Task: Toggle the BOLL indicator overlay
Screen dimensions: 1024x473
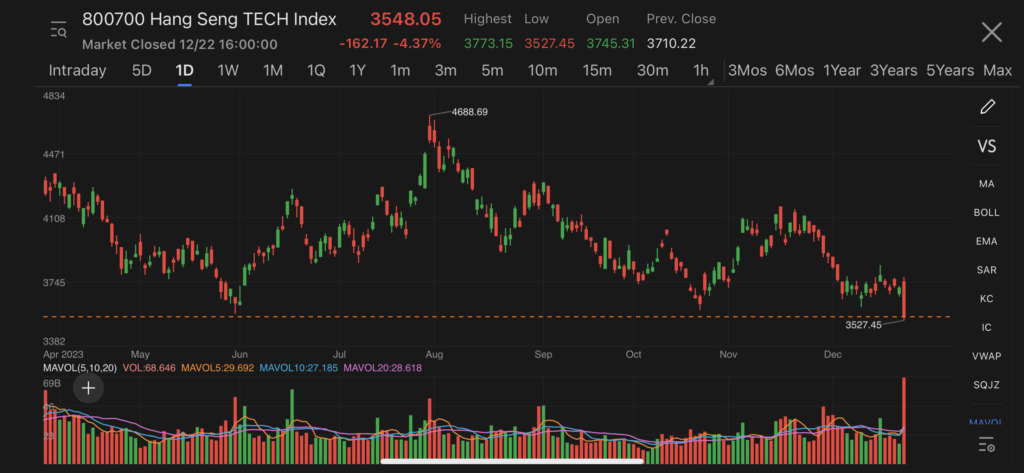Action: pyautogui.click(x=986, y=213)
